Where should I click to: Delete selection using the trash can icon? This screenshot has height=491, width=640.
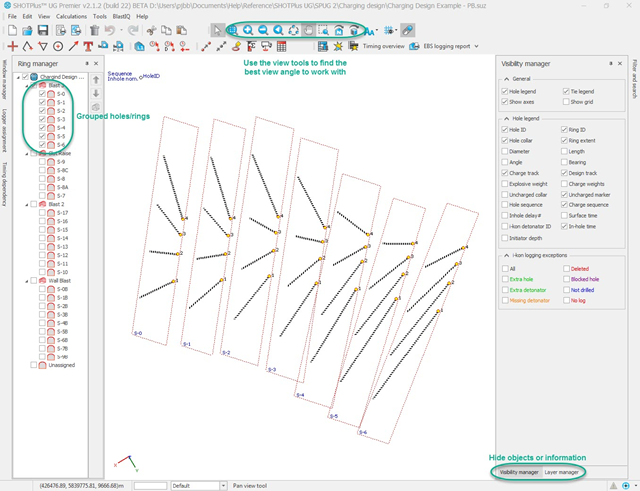coord(94,31)
